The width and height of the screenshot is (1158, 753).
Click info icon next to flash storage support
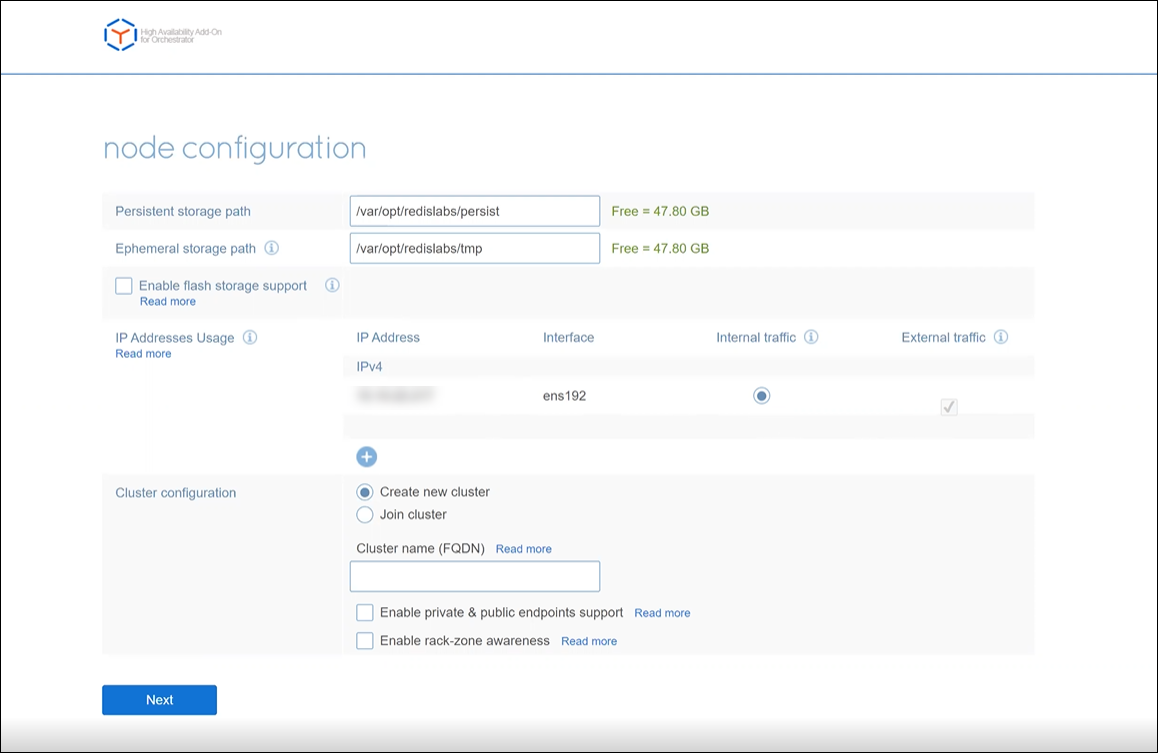(332, 285)
